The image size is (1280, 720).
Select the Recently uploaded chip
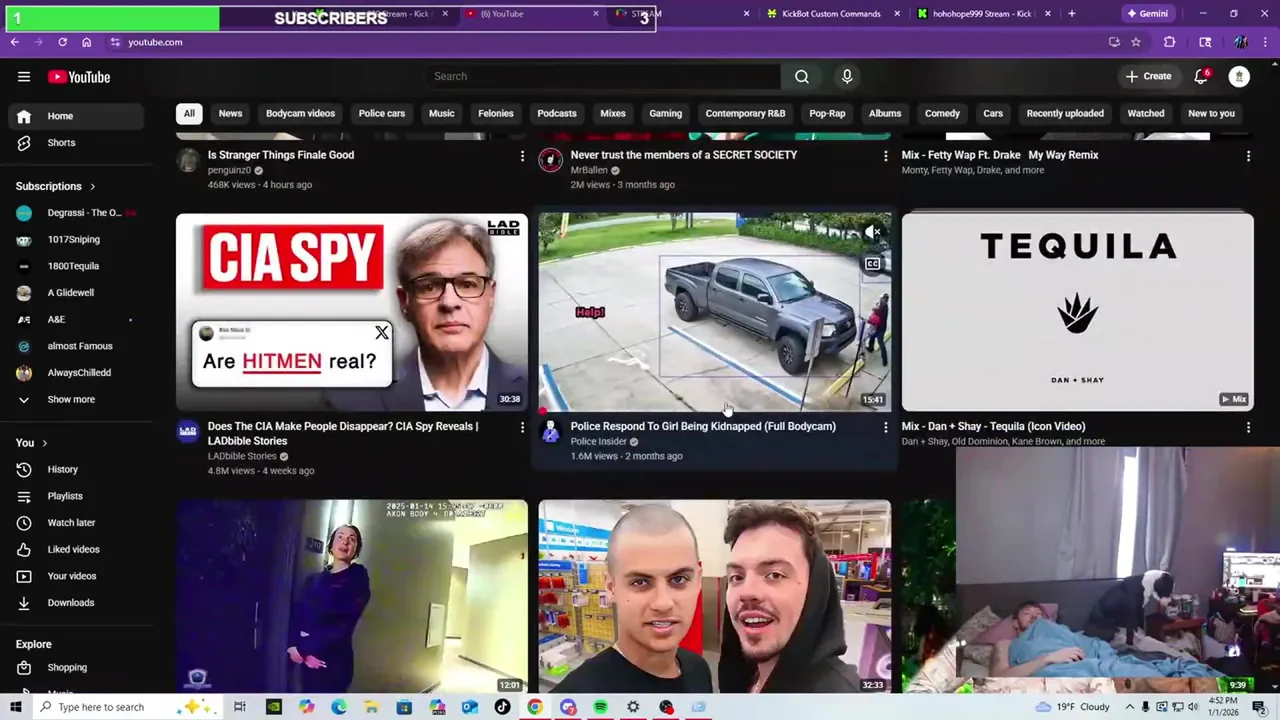[x=1065, y=113]
